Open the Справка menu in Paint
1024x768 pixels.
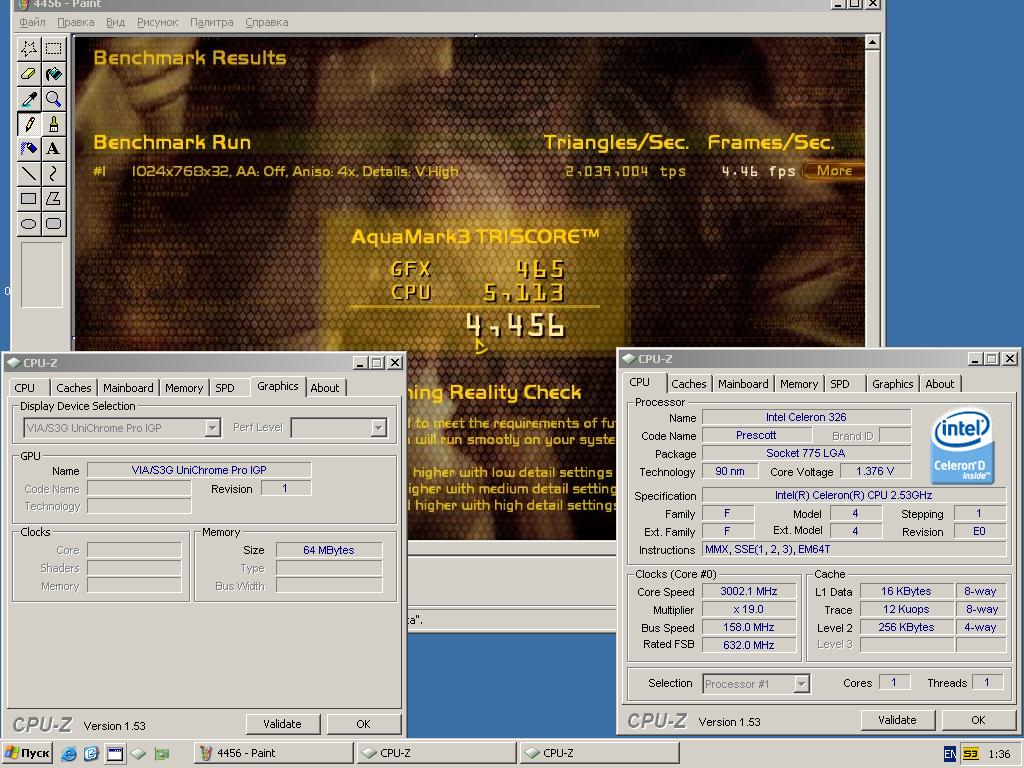266,22
